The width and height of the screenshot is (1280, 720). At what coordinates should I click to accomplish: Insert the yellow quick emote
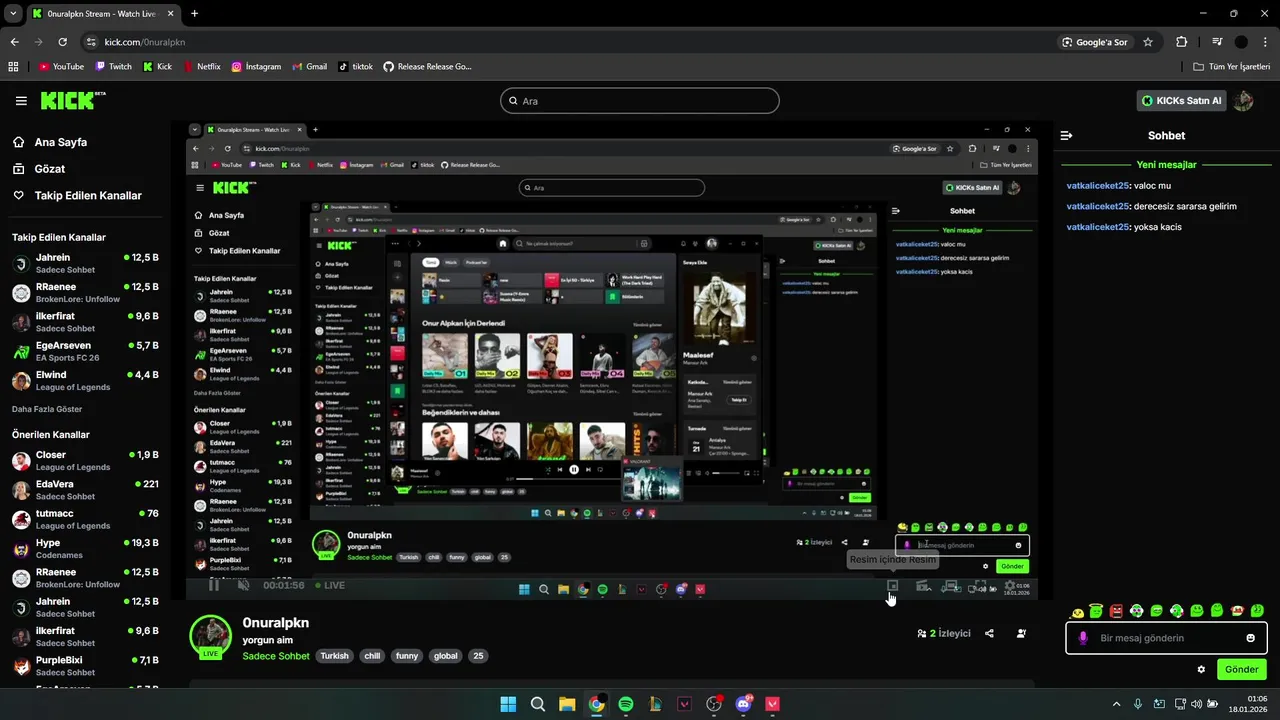[x=1077, y=611]
